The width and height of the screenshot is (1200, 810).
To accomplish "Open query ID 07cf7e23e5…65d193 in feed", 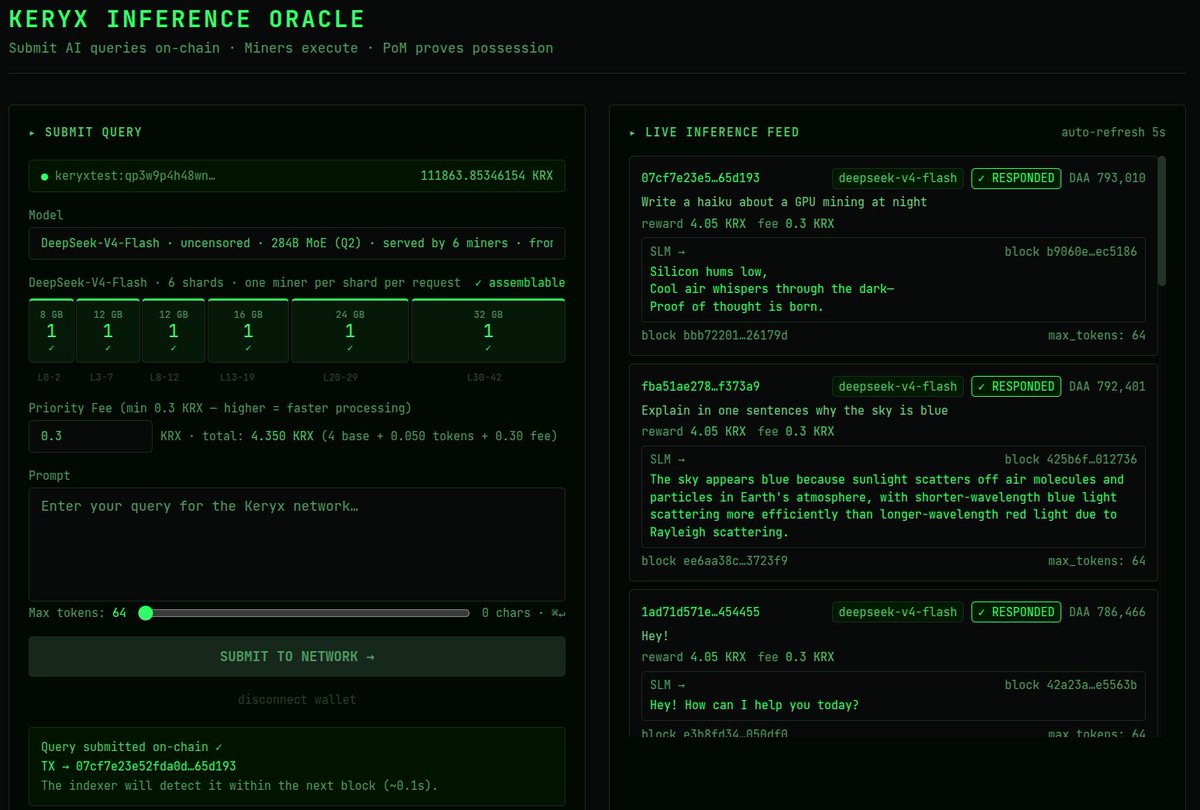I will pyautogui.click(x=700, y=178).
